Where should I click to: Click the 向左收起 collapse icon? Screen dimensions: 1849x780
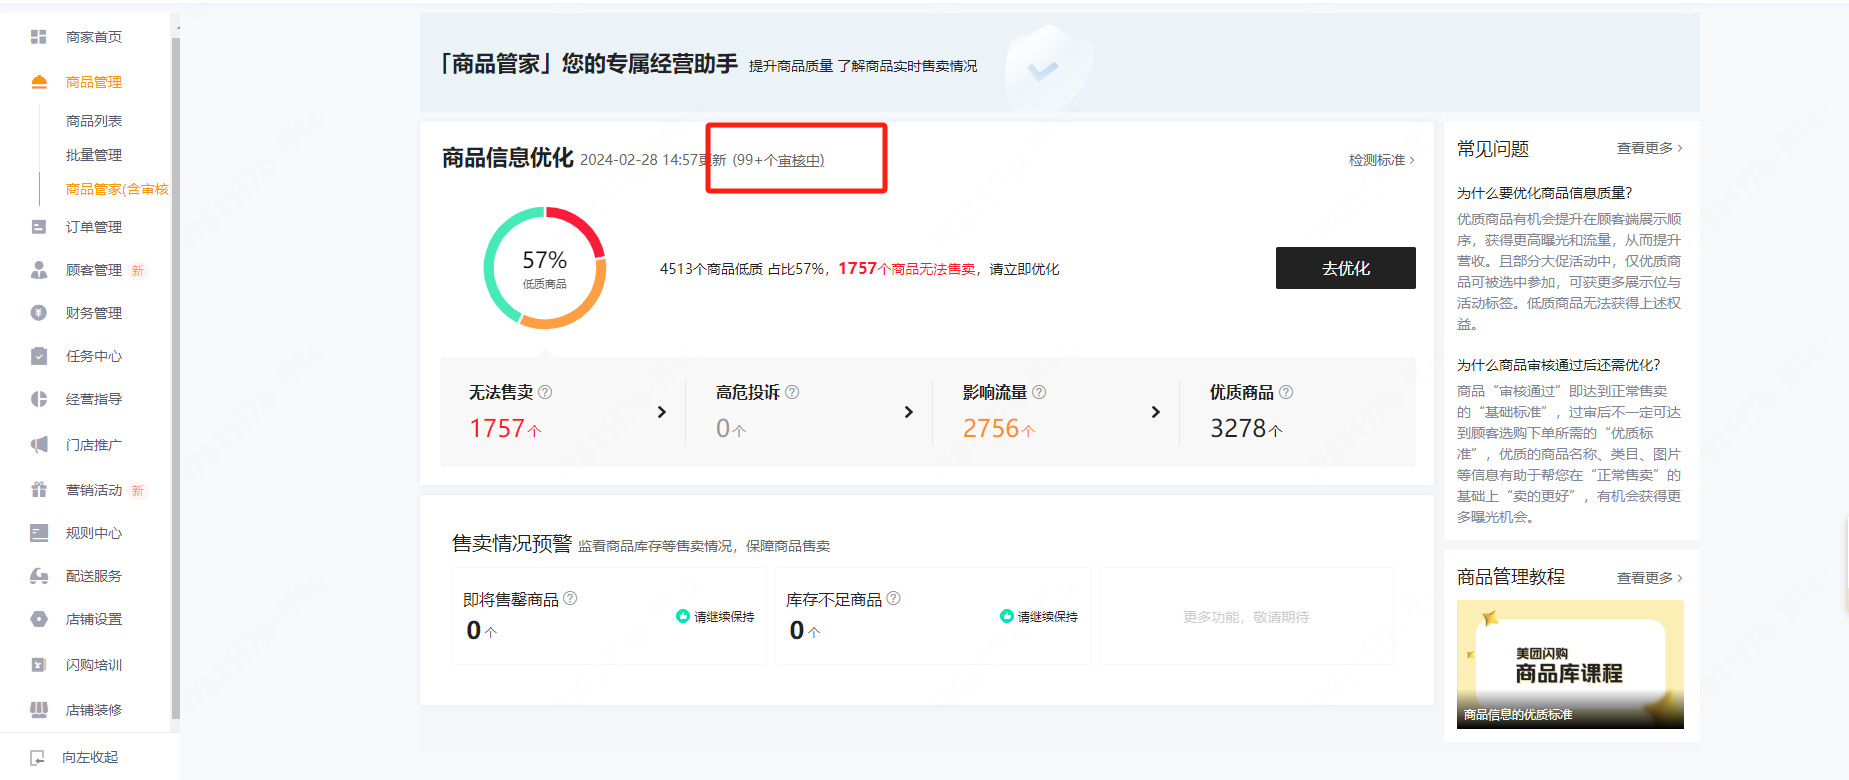click(38, 758)
